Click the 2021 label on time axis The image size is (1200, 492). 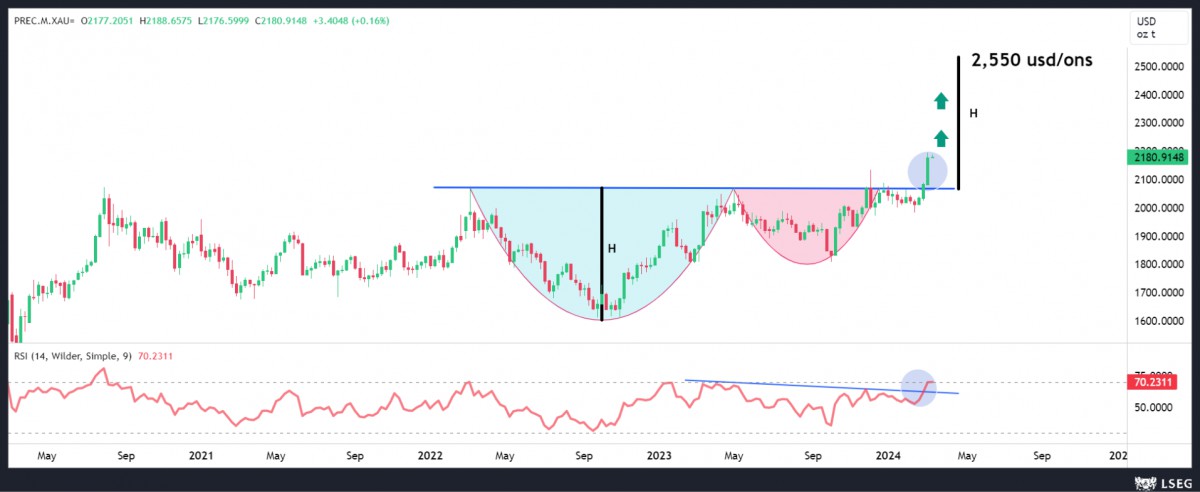(201, 455)
